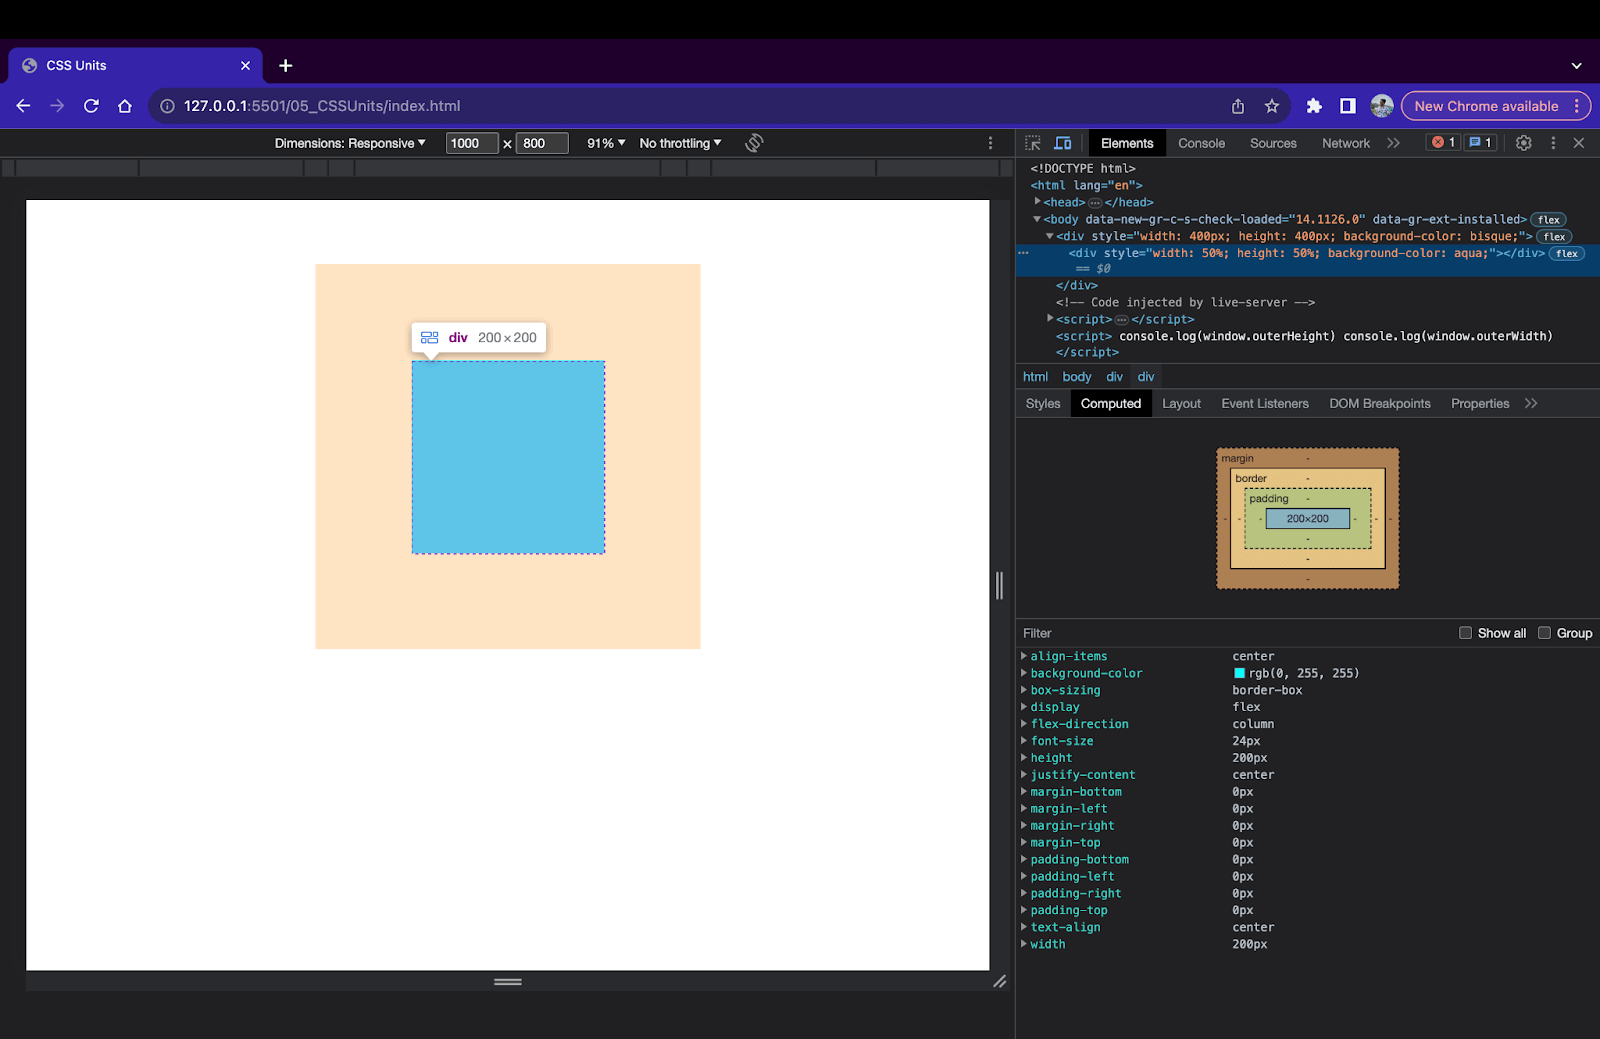Click the aqua color swatch for background-color
The image size is (1600, 1039).
(1240, 674)
